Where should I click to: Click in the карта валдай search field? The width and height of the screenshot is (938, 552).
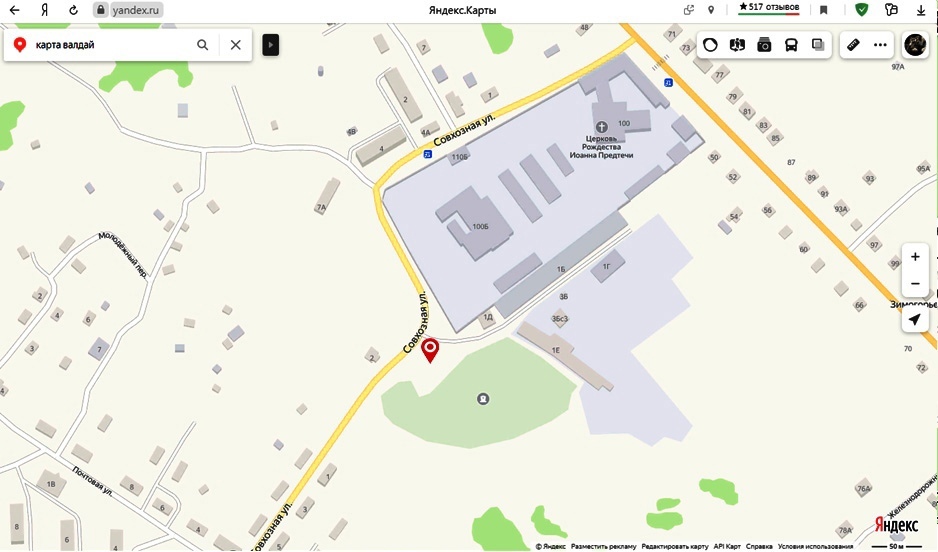pyautogui.click(x=111, y=45)
